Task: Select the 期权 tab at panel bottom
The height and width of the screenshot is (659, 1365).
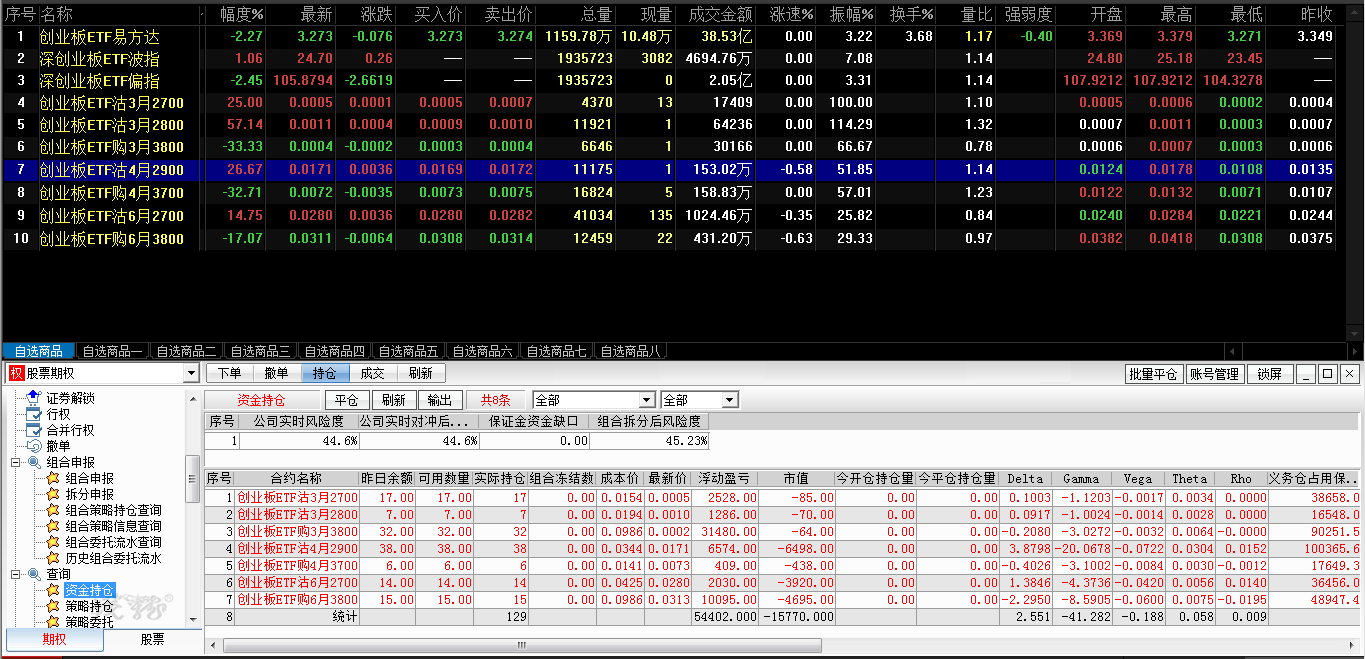Action: pyautogui.click(x=54, y=640)
